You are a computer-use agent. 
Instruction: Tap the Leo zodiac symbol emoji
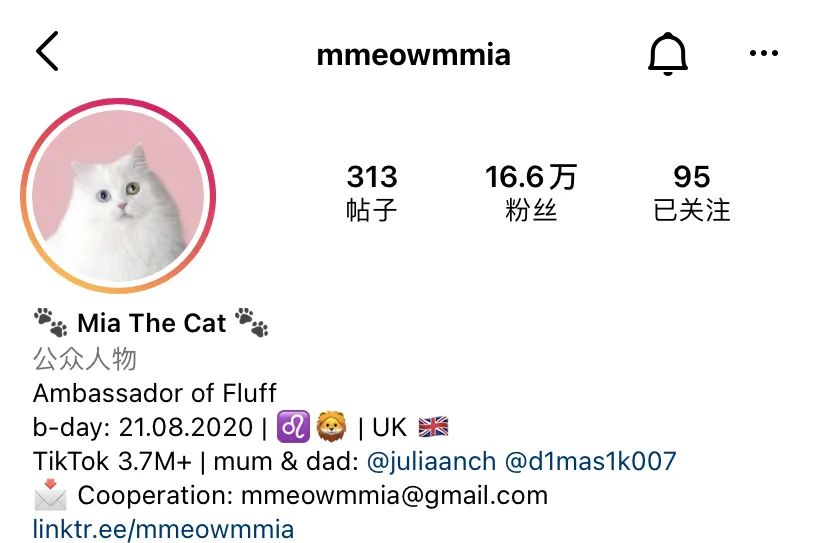click(x=293, y=427)
